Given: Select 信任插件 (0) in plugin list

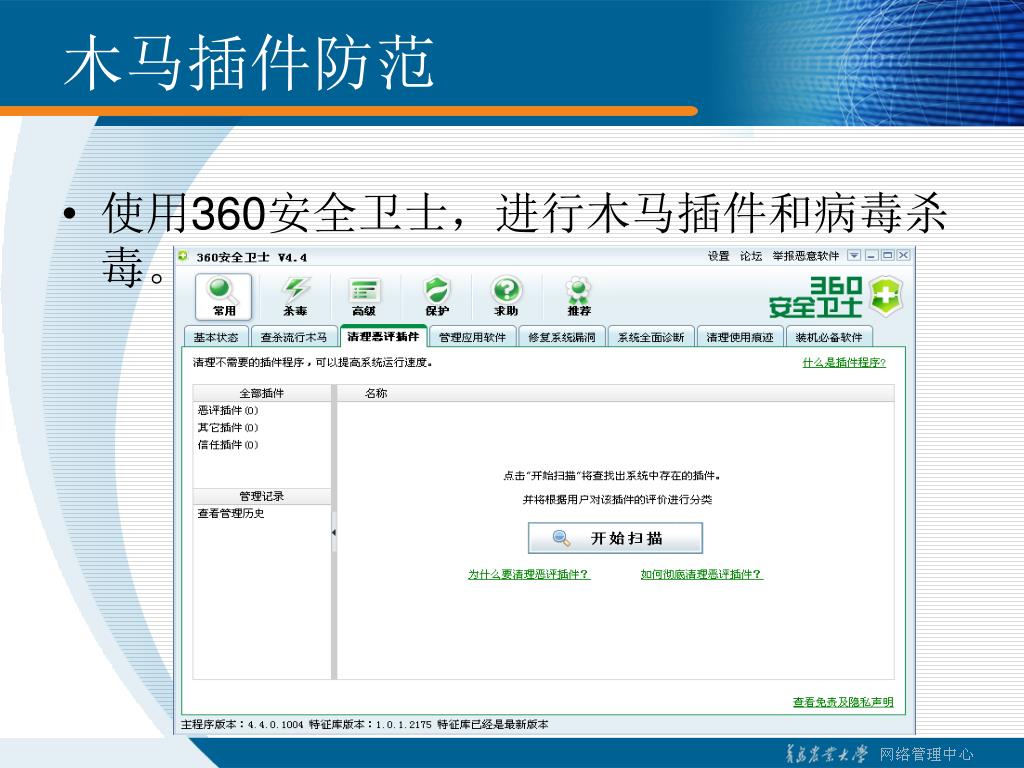Looking at the screenshot, I should pos(228,445).
